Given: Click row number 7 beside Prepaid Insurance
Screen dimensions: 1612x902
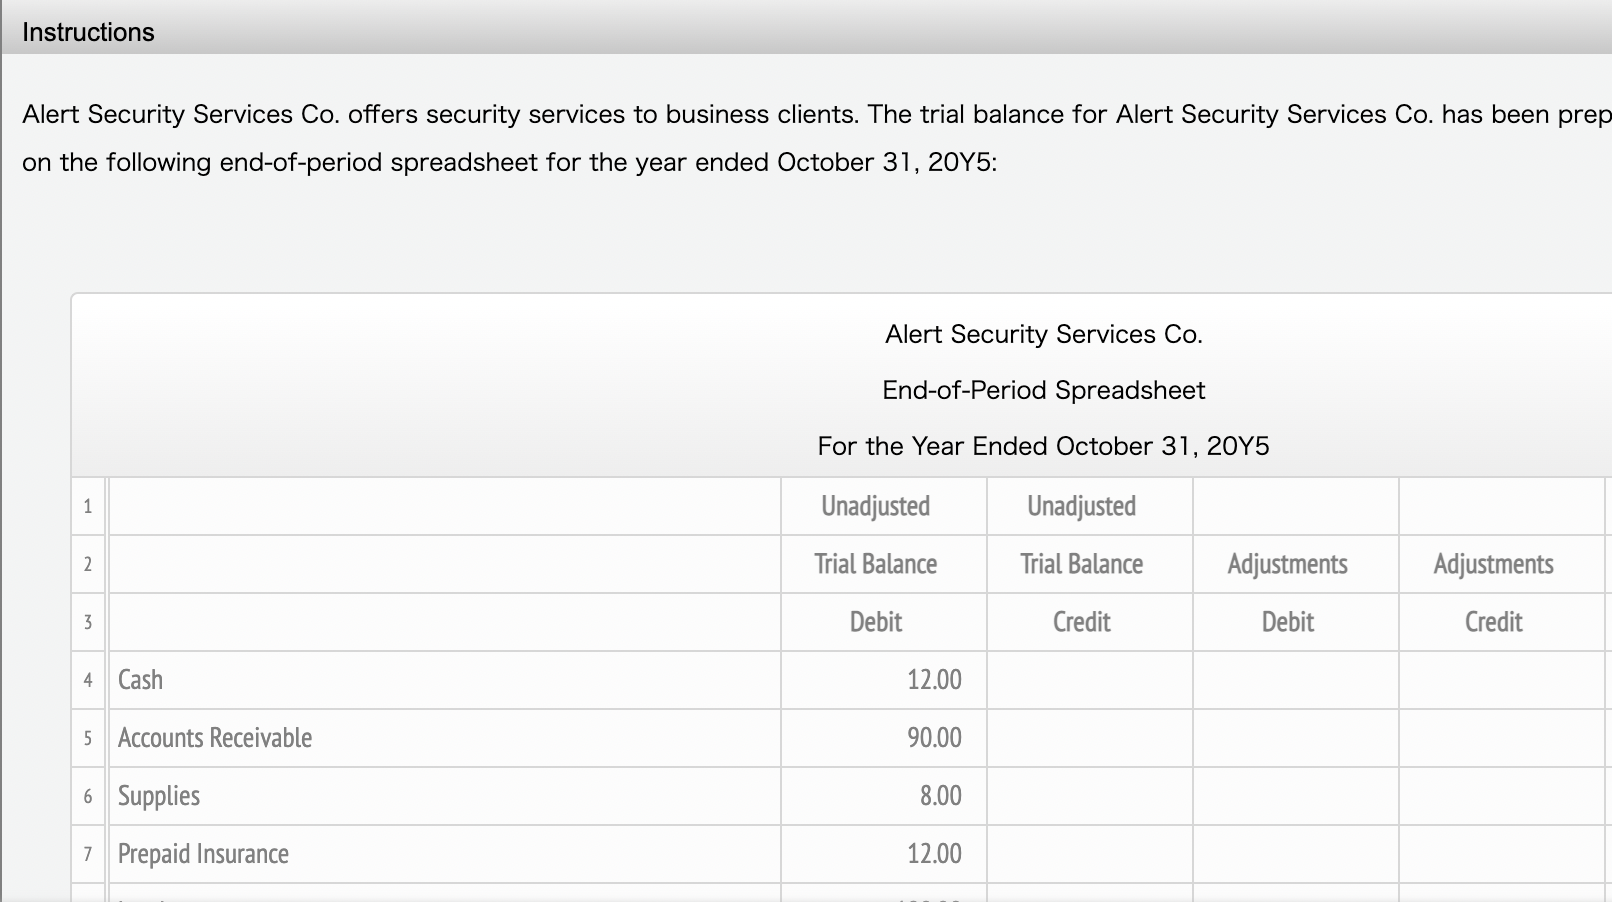Looking at the screenshot, I should [x=88, y=854].
